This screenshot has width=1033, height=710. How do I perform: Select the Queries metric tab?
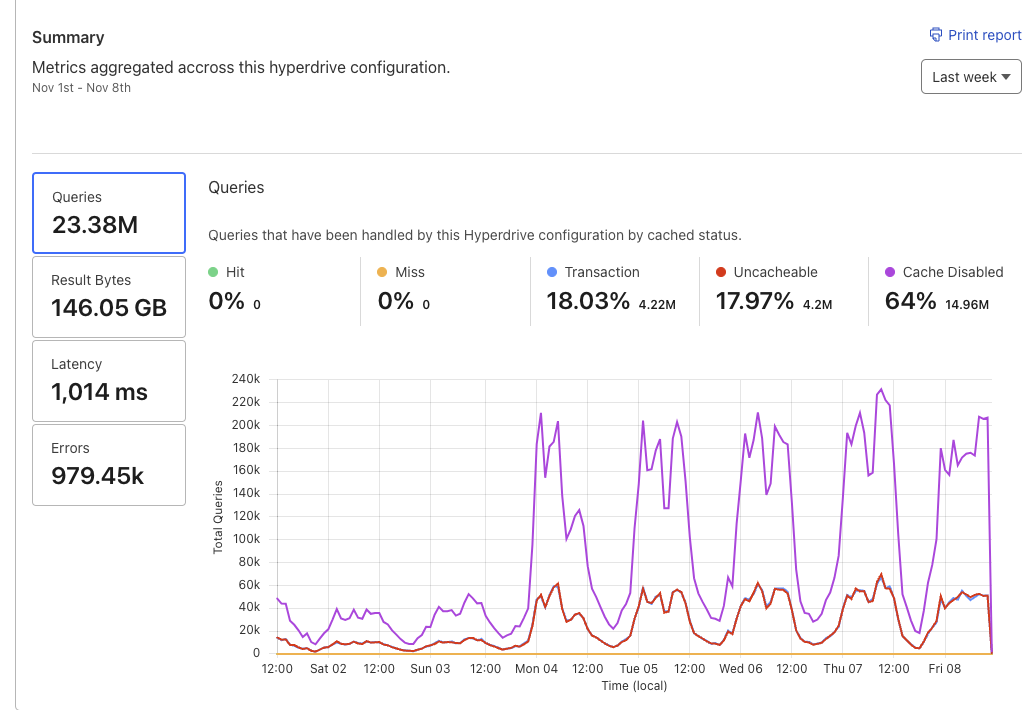click(x=109, y=213)
